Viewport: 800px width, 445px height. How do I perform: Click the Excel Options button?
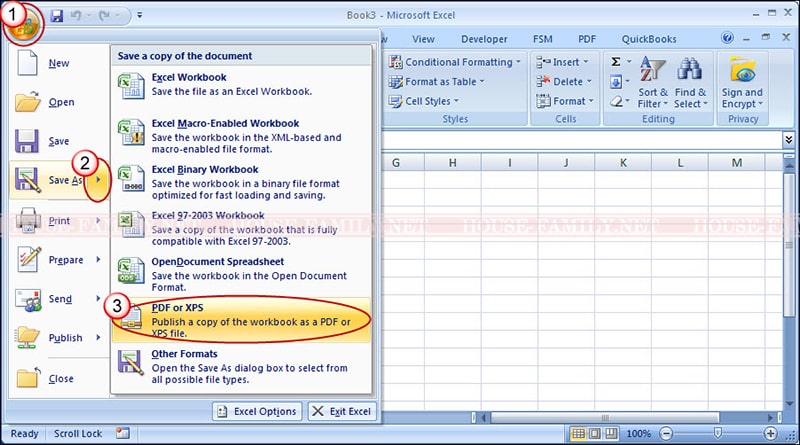pos(257,411)
